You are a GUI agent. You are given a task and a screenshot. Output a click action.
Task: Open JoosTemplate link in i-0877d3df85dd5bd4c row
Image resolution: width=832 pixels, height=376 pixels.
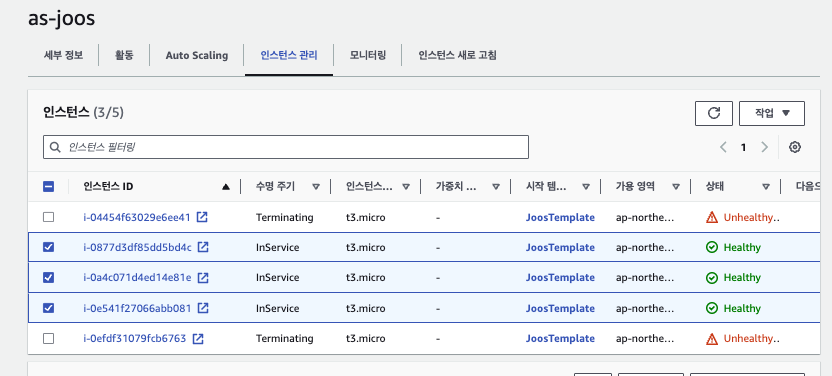click(560, 247)
